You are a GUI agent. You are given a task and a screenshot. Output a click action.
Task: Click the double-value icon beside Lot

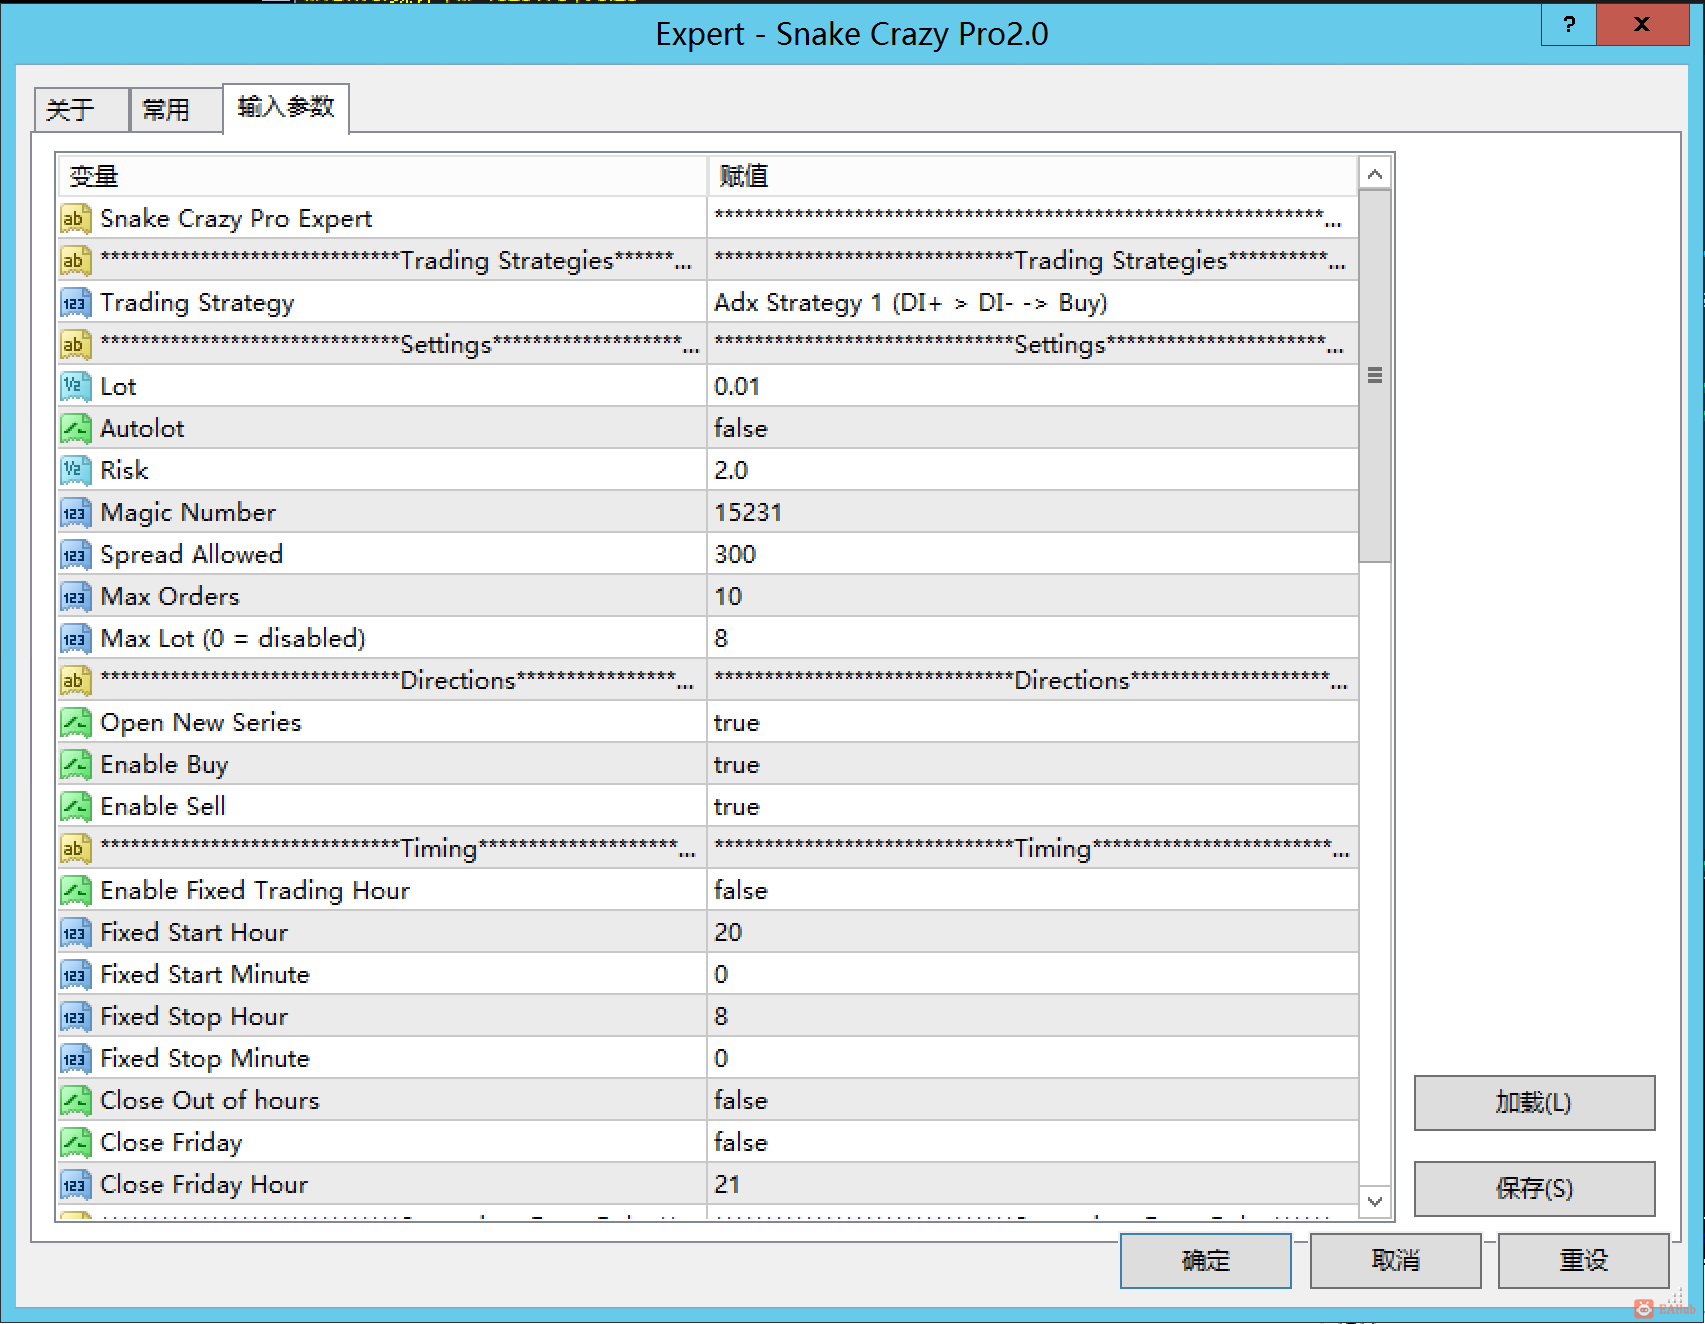tap(76, 387)
